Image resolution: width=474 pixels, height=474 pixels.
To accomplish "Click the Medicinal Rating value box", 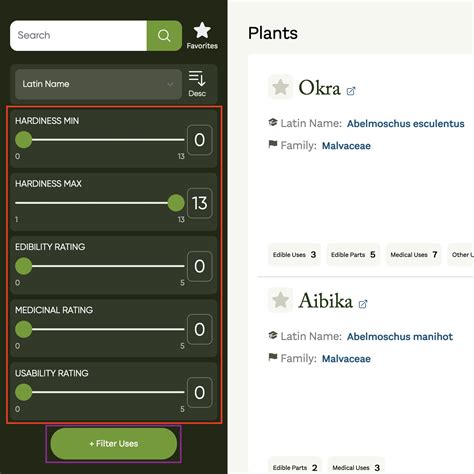I will point(199,329).
